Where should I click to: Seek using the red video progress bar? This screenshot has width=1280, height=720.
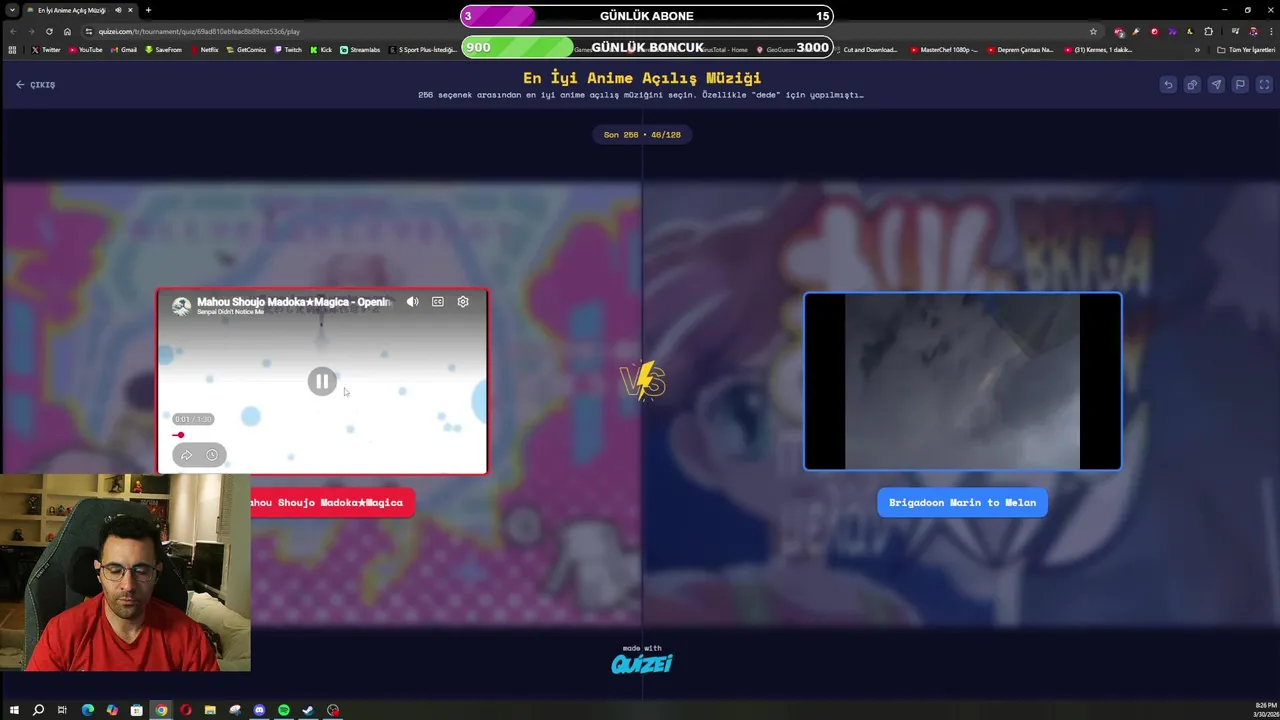point(178,435)
